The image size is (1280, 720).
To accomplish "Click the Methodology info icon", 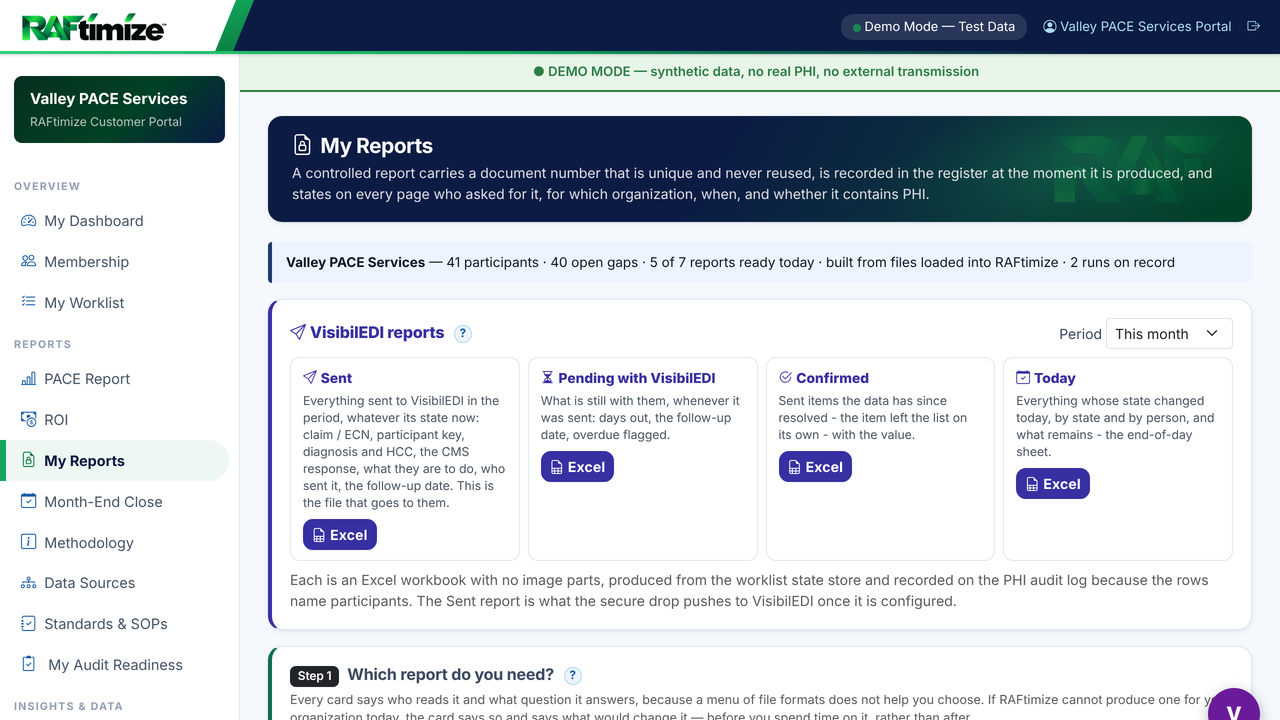I will coord(28,543).
